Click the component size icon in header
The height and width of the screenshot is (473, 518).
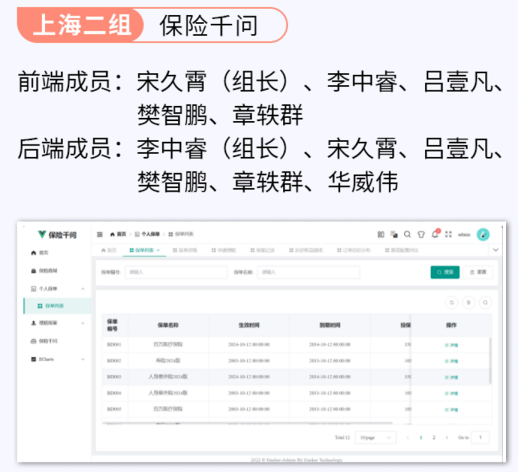(381, 234)
